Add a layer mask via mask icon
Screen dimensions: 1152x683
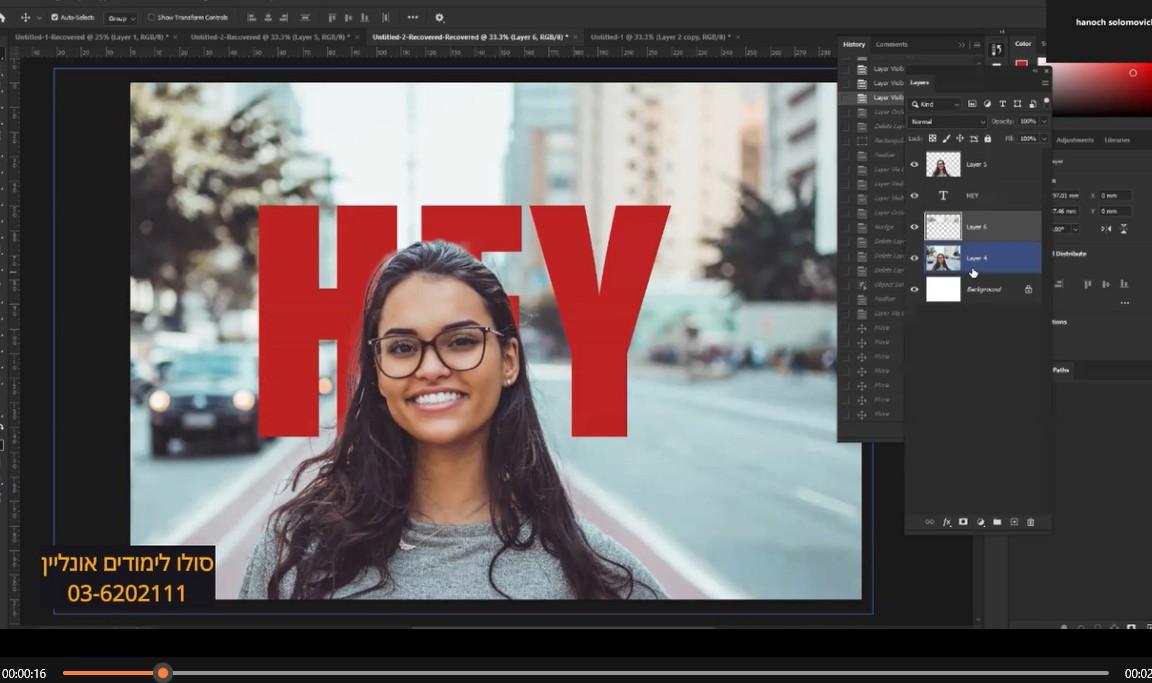point(963,522)
